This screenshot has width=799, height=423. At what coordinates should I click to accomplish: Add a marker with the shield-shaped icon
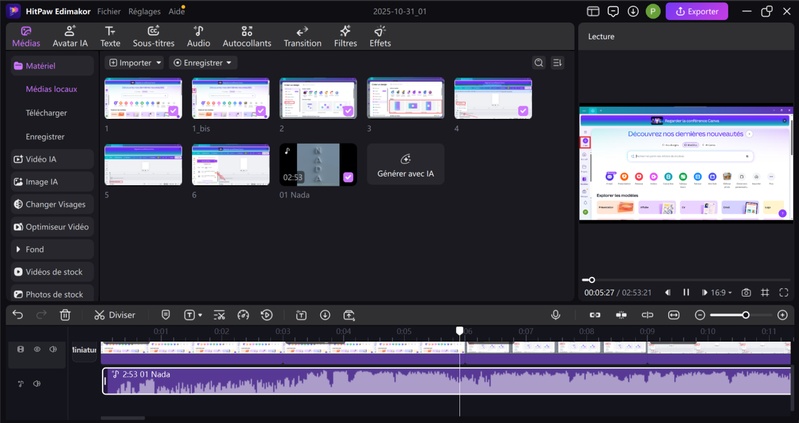[x=166, y=315]
